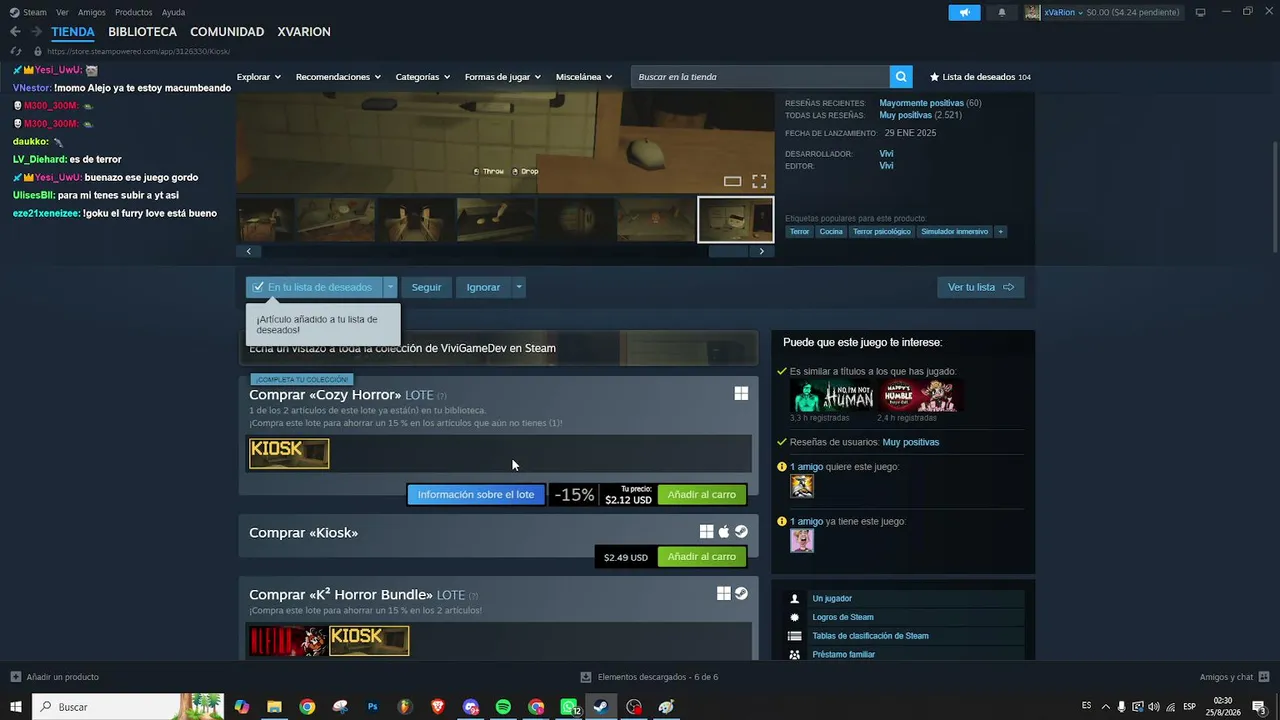Image resolution: width=1280 pixels, height=720 pixels.
Task: Go forward with the Steam forward arrow
Action: [x=36, y=32]
